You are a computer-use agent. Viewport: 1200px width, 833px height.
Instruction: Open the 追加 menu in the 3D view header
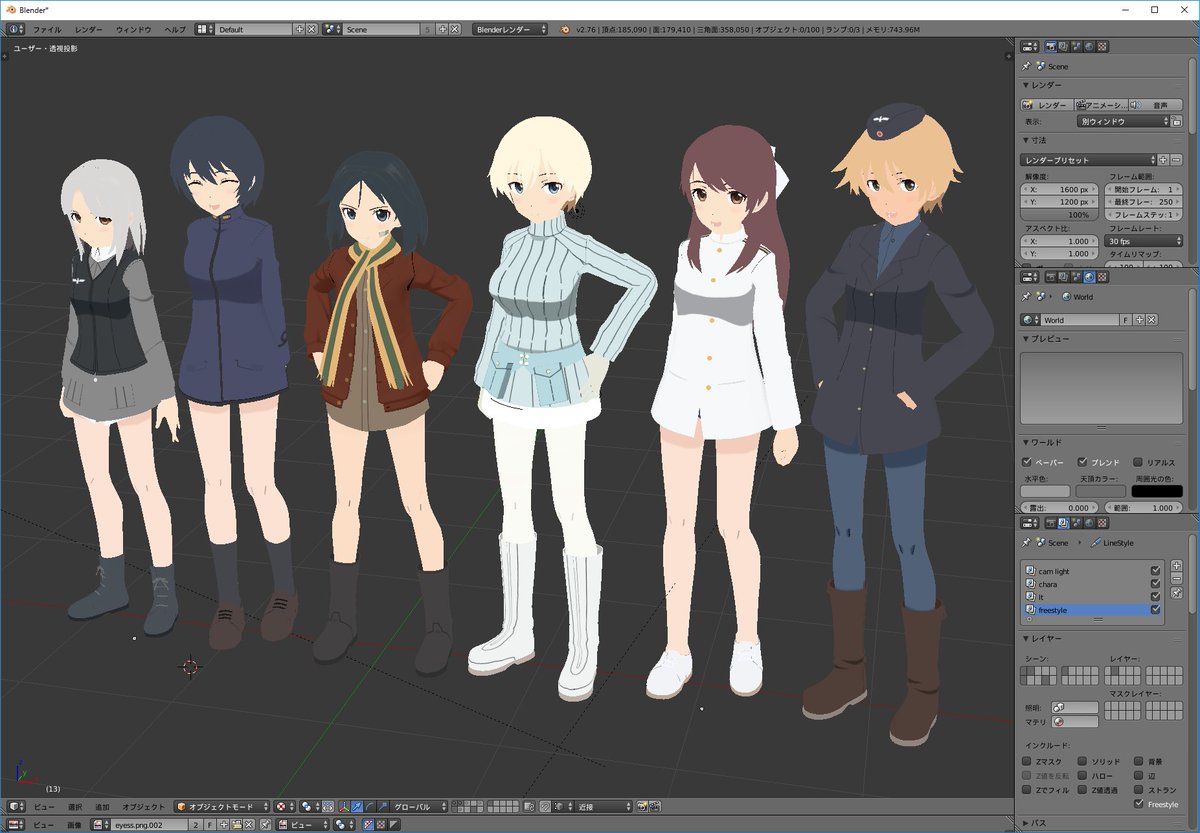point(102,806)
